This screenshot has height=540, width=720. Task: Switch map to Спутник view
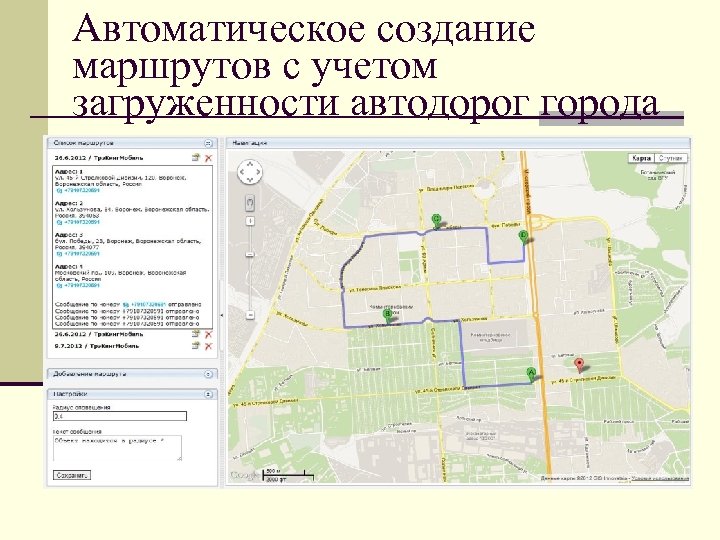(670, 158)
